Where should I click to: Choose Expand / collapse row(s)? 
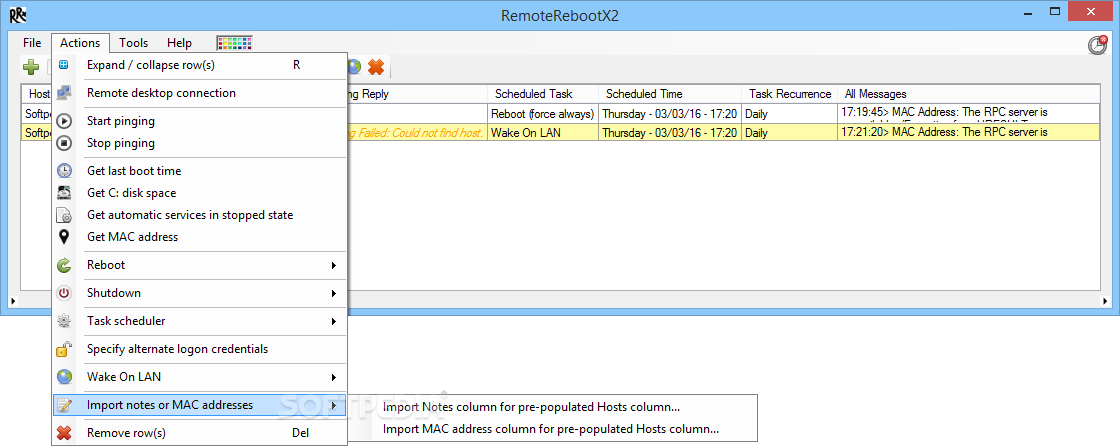point(200,65)
